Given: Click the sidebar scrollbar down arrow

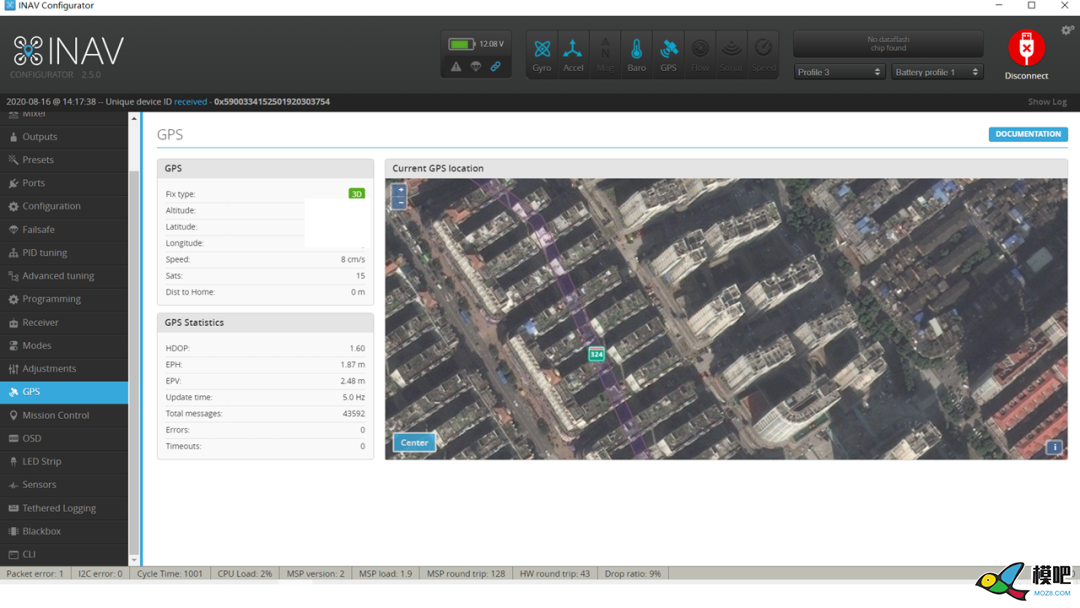Looking at the screenshot, I should [x=134, y=560].
